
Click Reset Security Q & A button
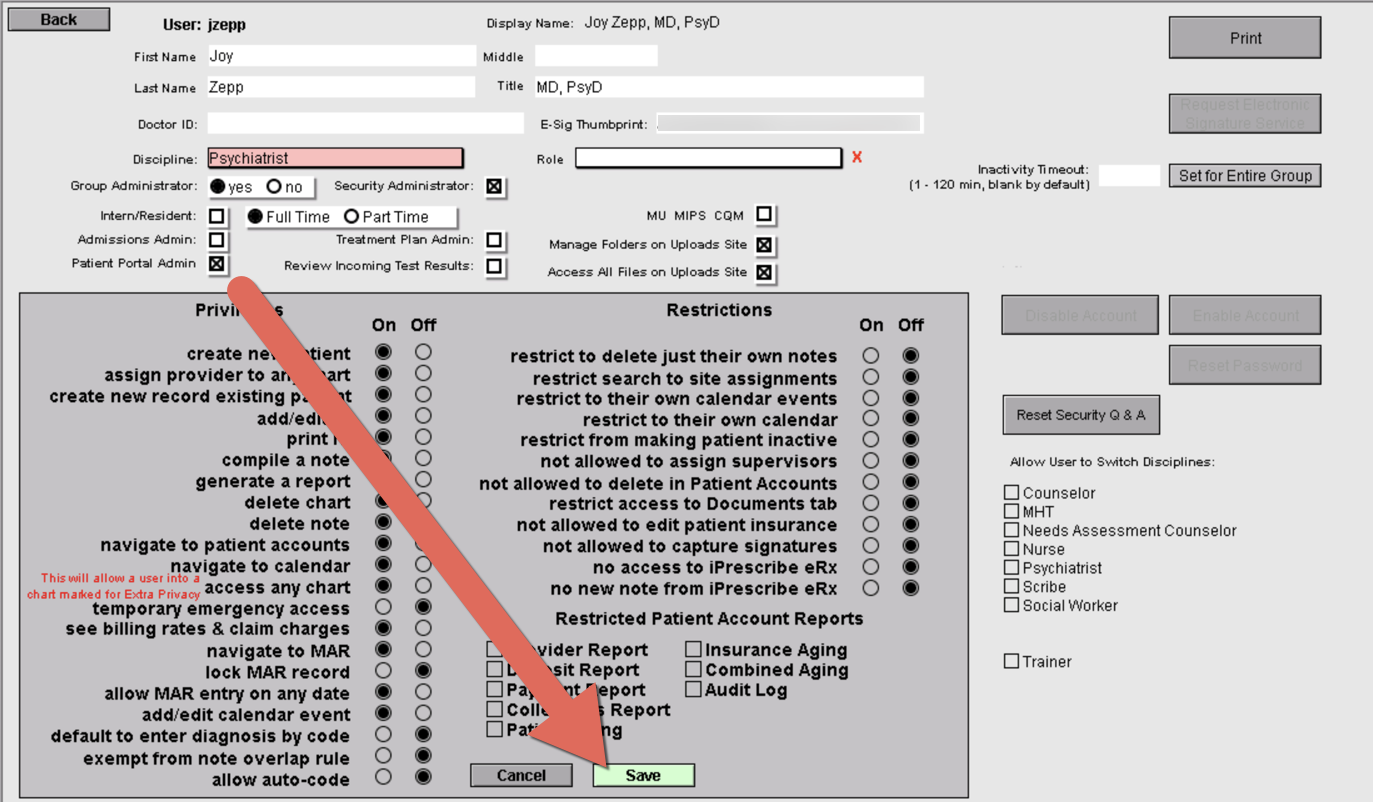1081,415
